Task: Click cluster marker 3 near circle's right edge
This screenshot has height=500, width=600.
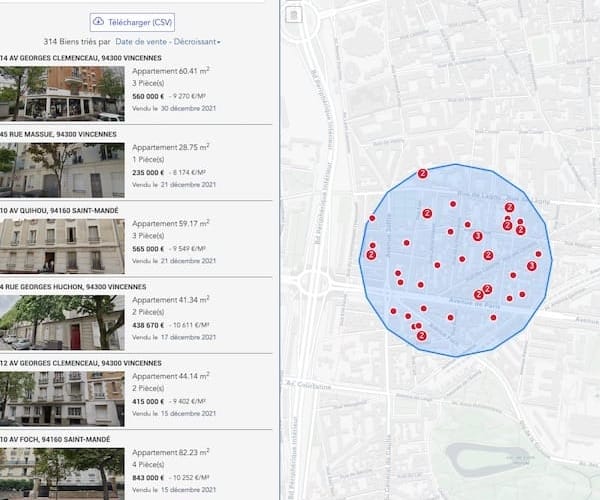Action: pyautogui.click(x=531, y=266)
